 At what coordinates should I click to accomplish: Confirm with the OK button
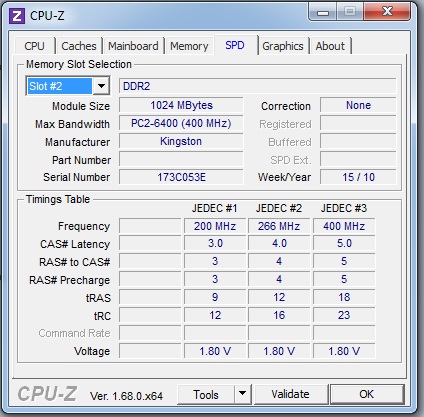(x=366, y=394)
